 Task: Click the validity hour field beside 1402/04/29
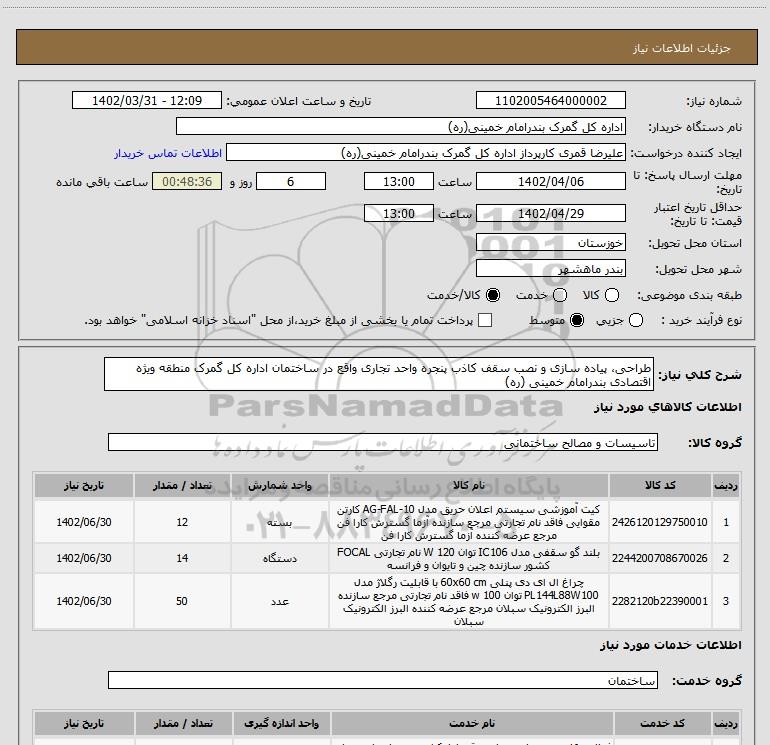tap(399, 213)
